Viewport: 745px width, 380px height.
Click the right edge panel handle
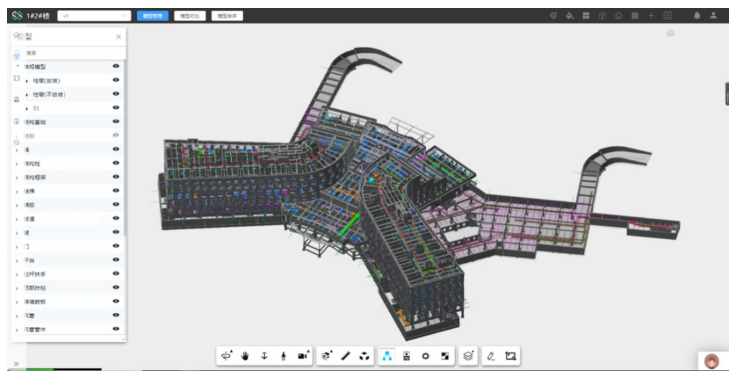coord(726,94)
